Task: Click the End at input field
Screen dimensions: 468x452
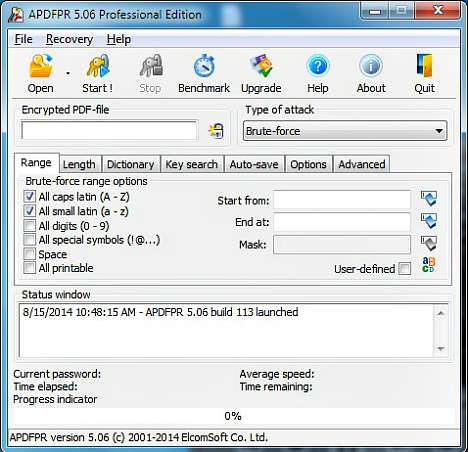Action: click(x=342, y=222)
